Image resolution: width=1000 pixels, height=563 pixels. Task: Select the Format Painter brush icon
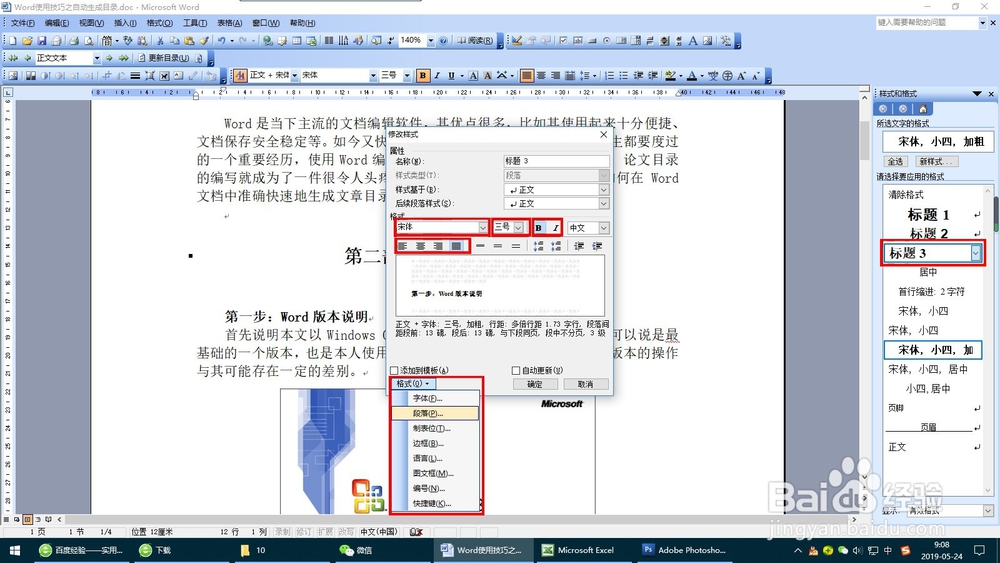pyautogui.click(x=204, y=41)
